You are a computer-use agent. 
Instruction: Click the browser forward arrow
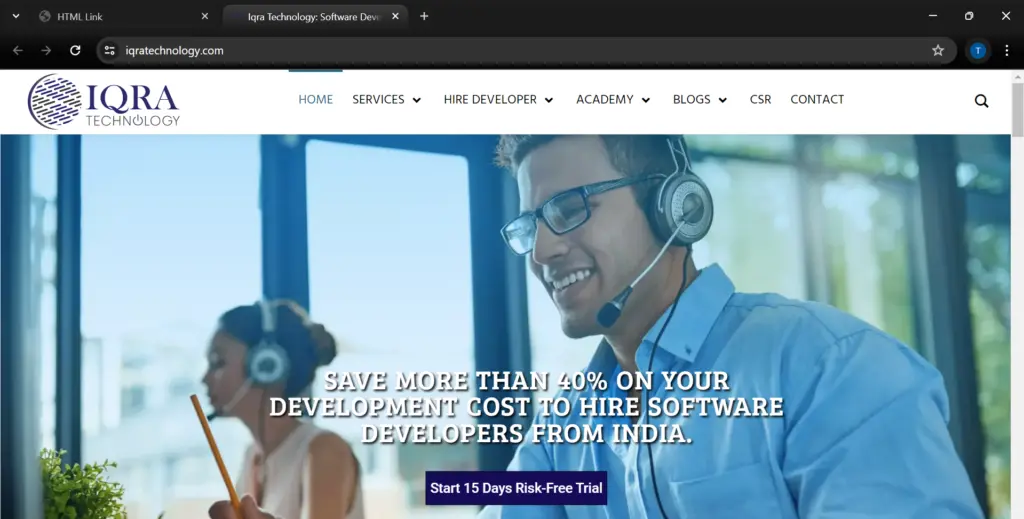46,50
